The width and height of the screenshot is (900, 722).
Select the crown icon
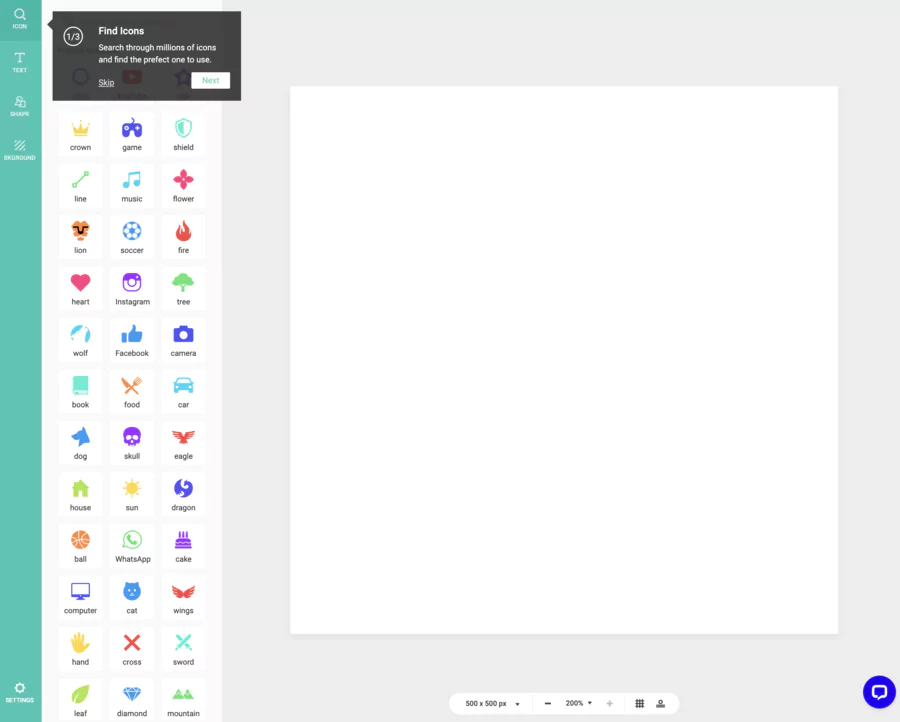(80, 132)
